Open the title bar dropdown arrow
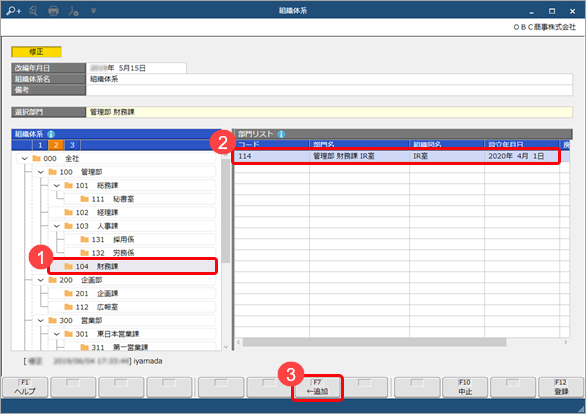 coord(93,11)
